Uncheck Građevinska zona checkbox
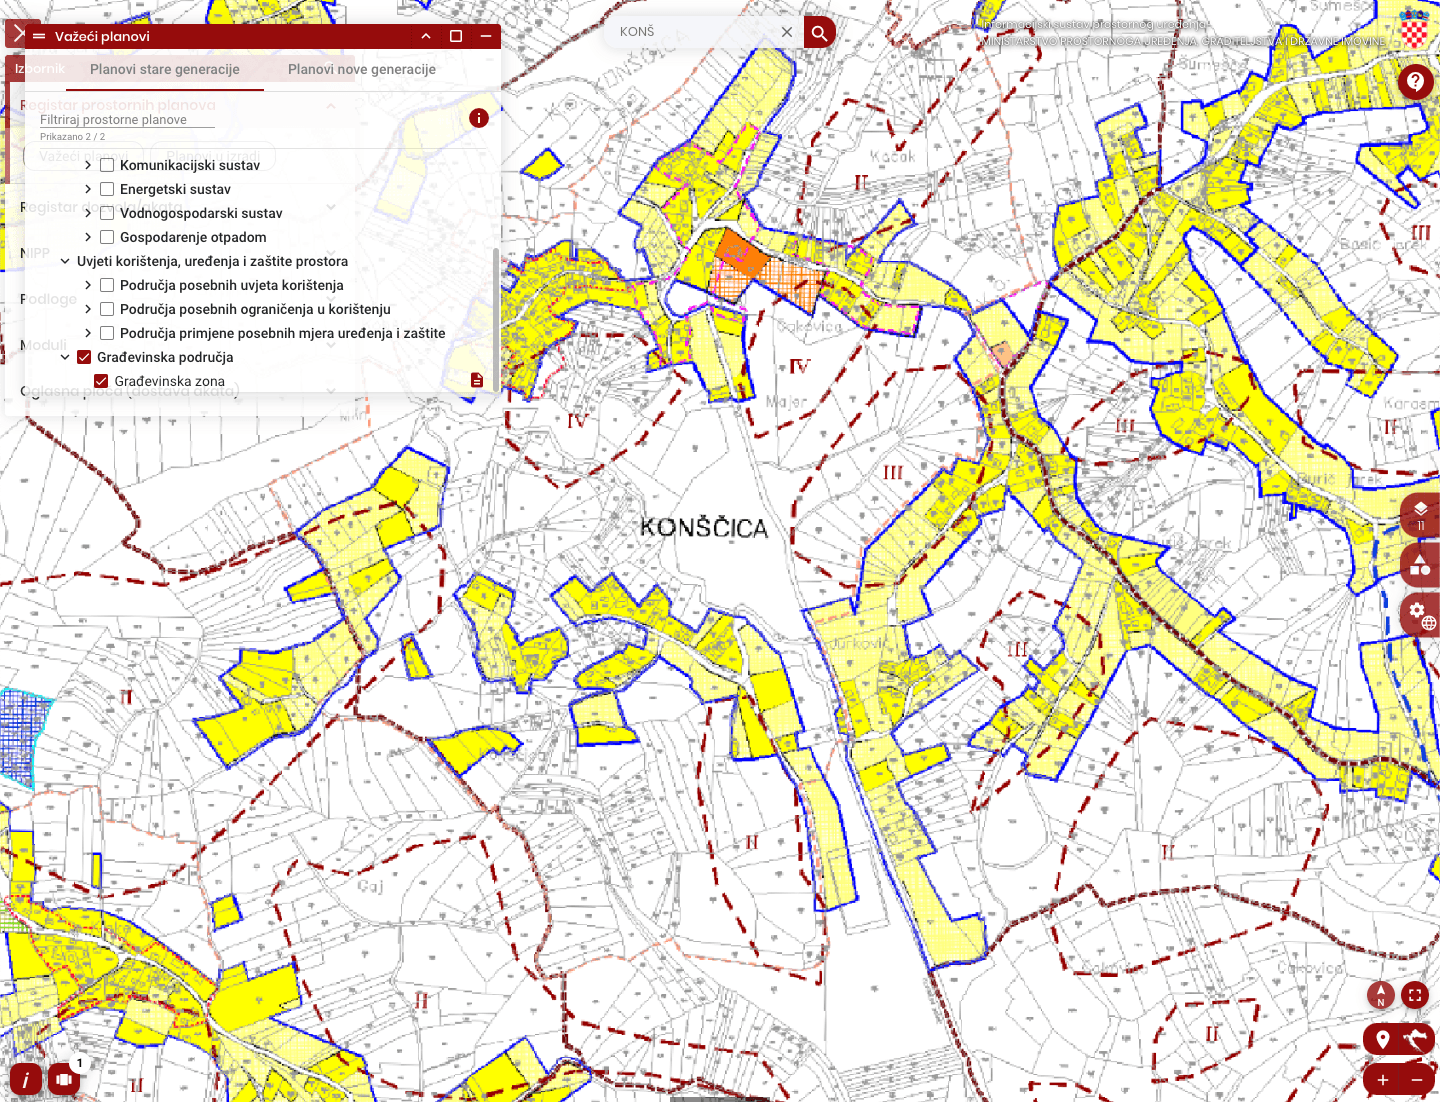 click(x=101, y=381)
